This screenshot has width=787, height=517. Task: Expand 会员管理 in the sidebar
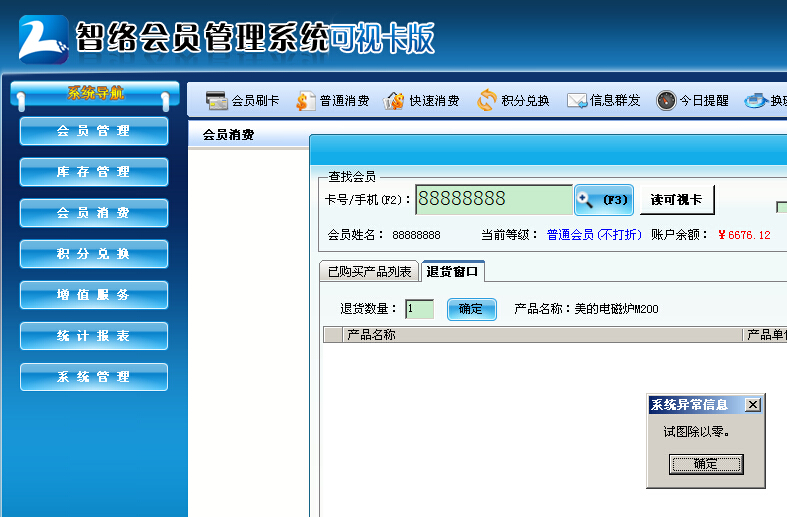coord(94,131)
